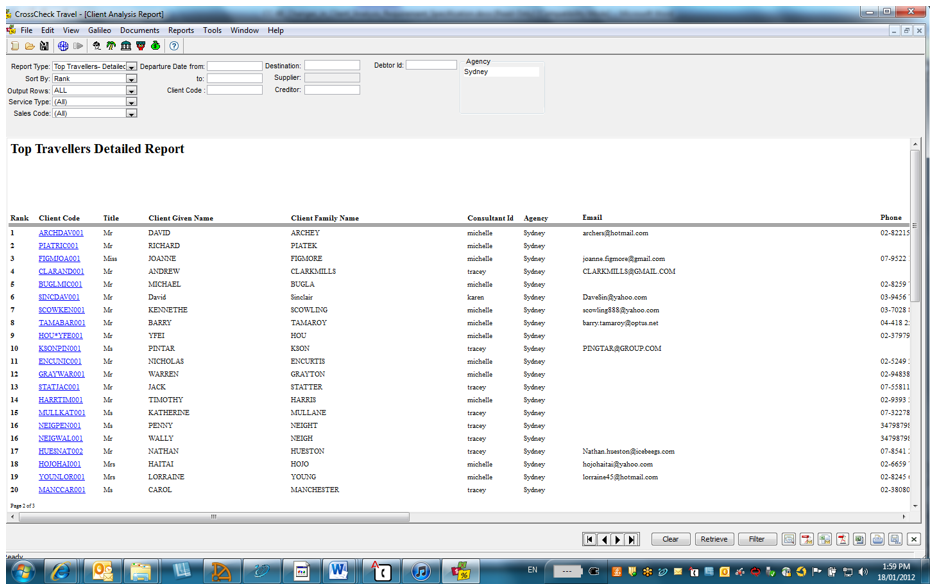Image resolution: width=934 pixels, height=587 pixels.
Task: Open Help with the question mark icon
Action: coord(172,46)
